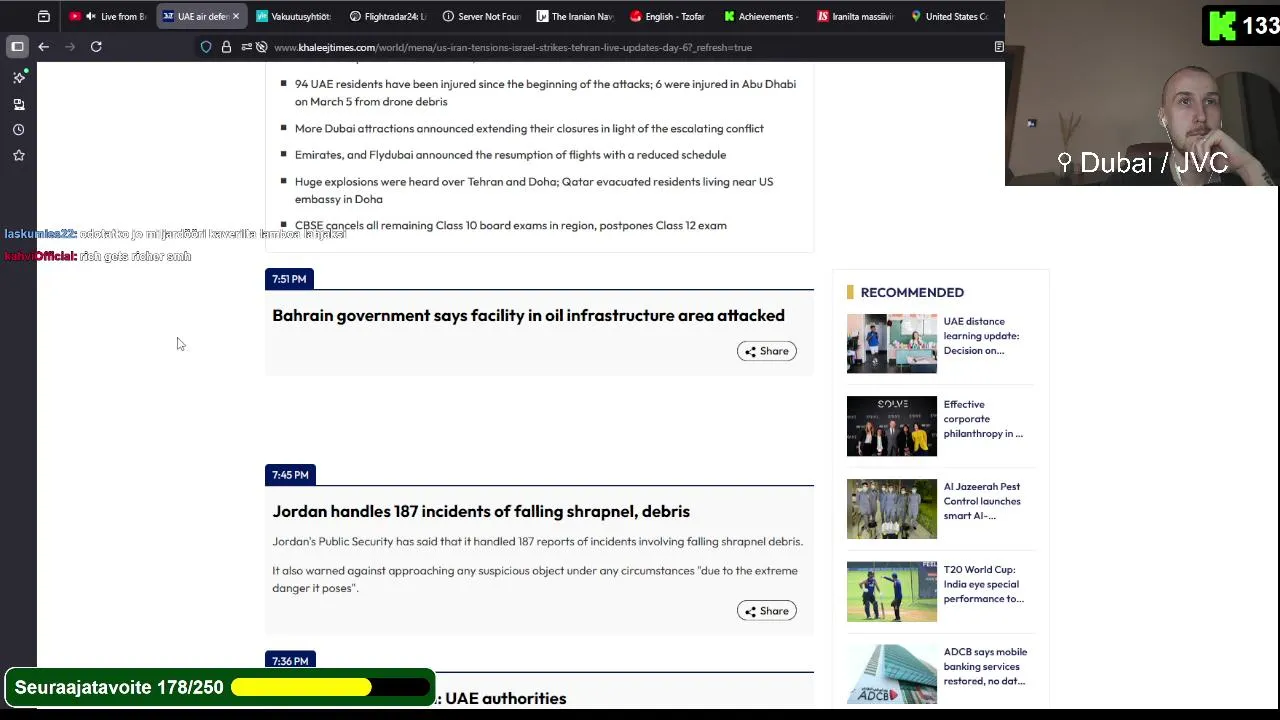The width and height of the screenshot is (1280, 720).
Task: Open the Bookmarks star sidebar icon
Action: coord(18,156)
